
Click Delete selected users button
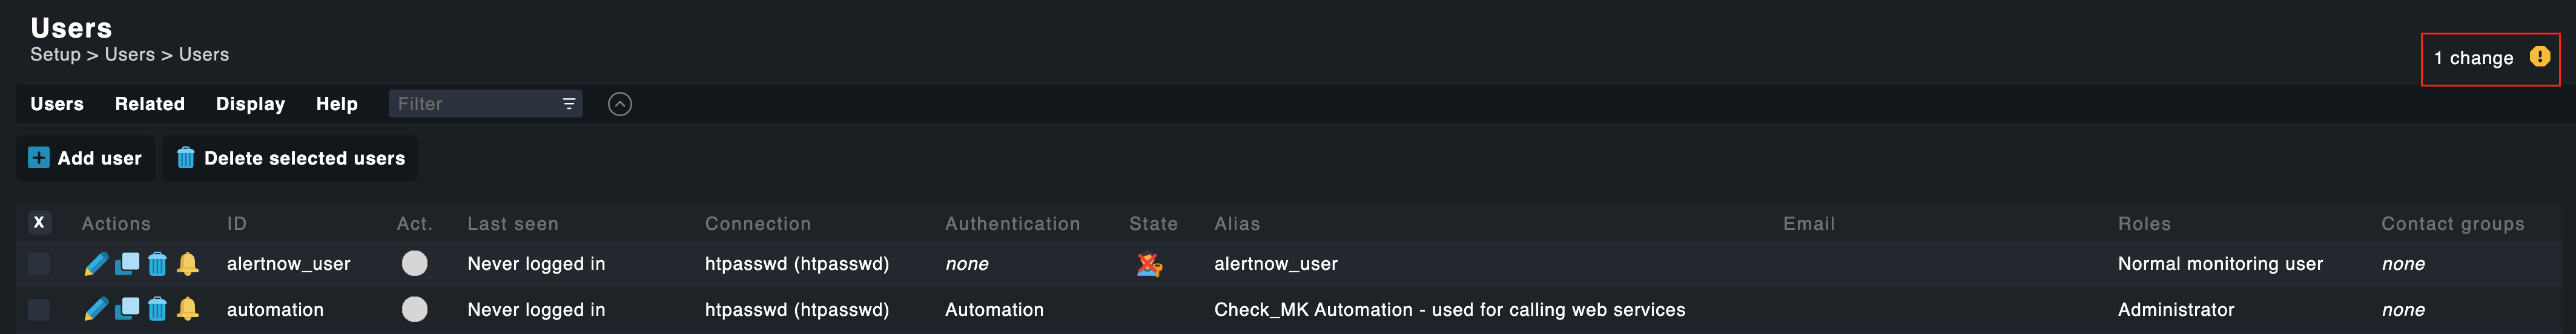tap(291, 158)
